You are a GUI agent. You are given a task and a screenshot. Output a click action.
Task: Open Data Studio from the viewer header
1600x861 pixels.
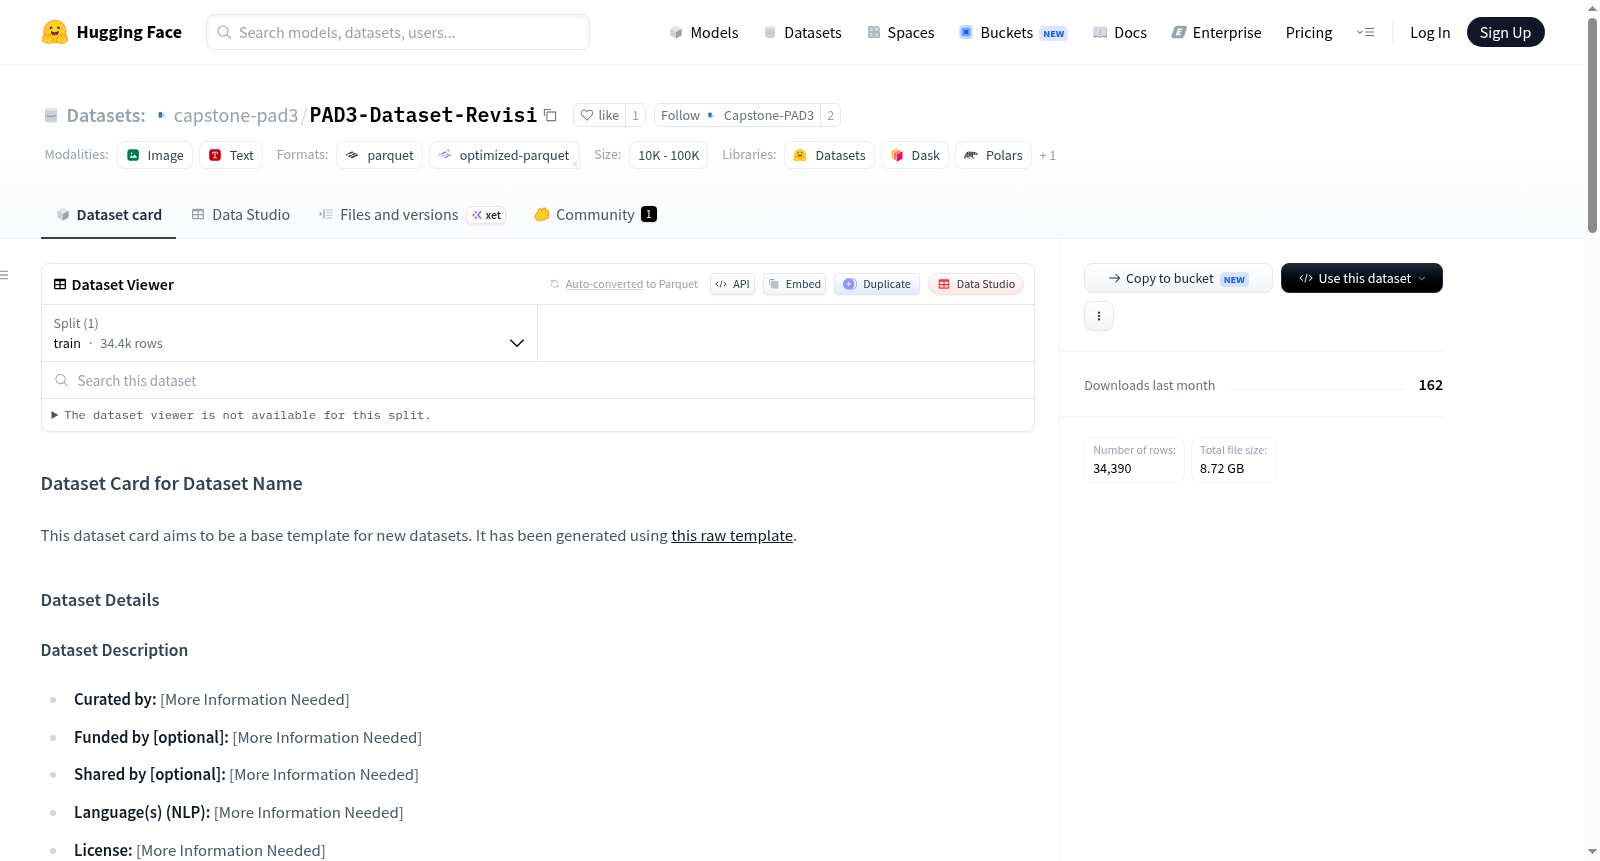coord(976,284)
